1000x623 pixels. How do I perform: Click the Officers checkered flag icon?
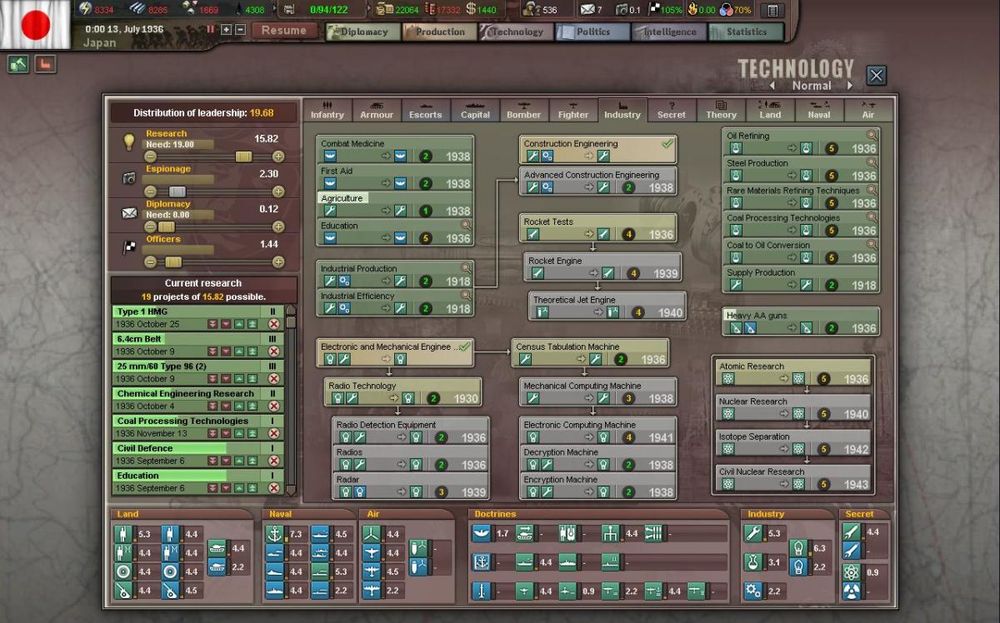tap(129, 247)
